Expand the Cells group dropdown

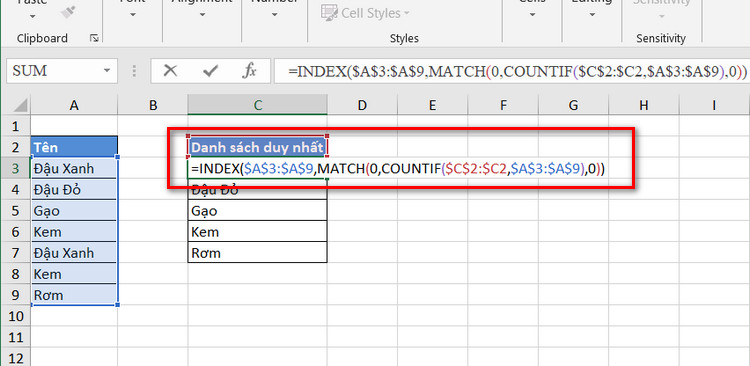pos(532,15)
